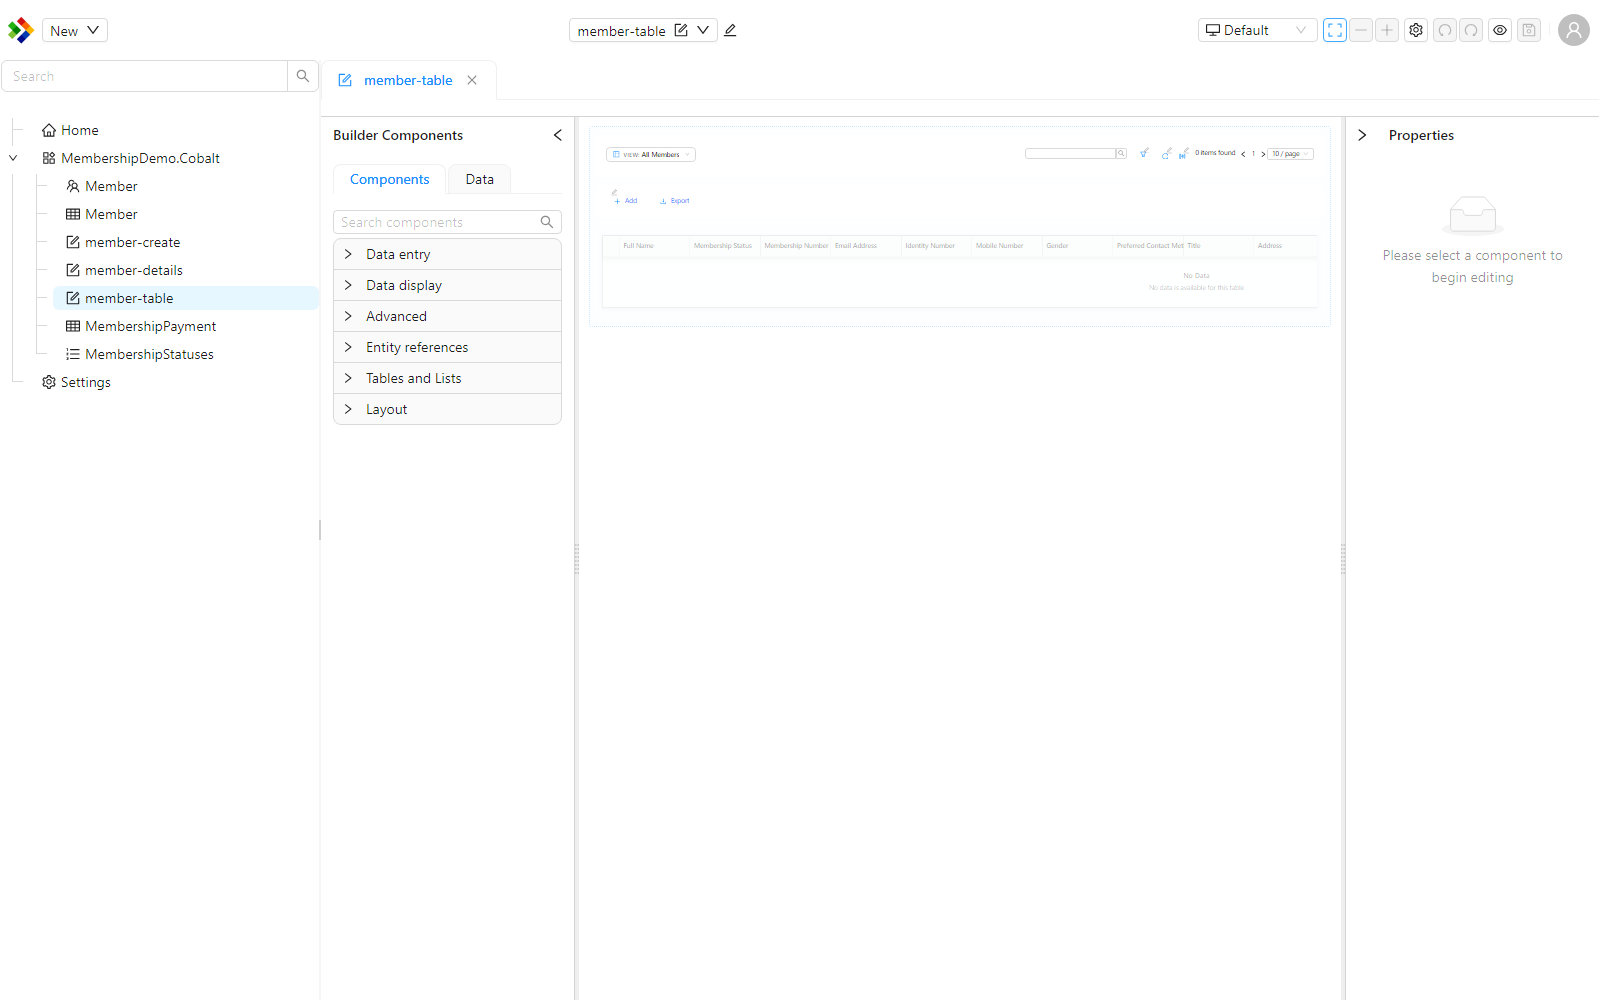
Task: Click the app logo in top-left corner
Action: pyautogui.click(x=20, y=30)
